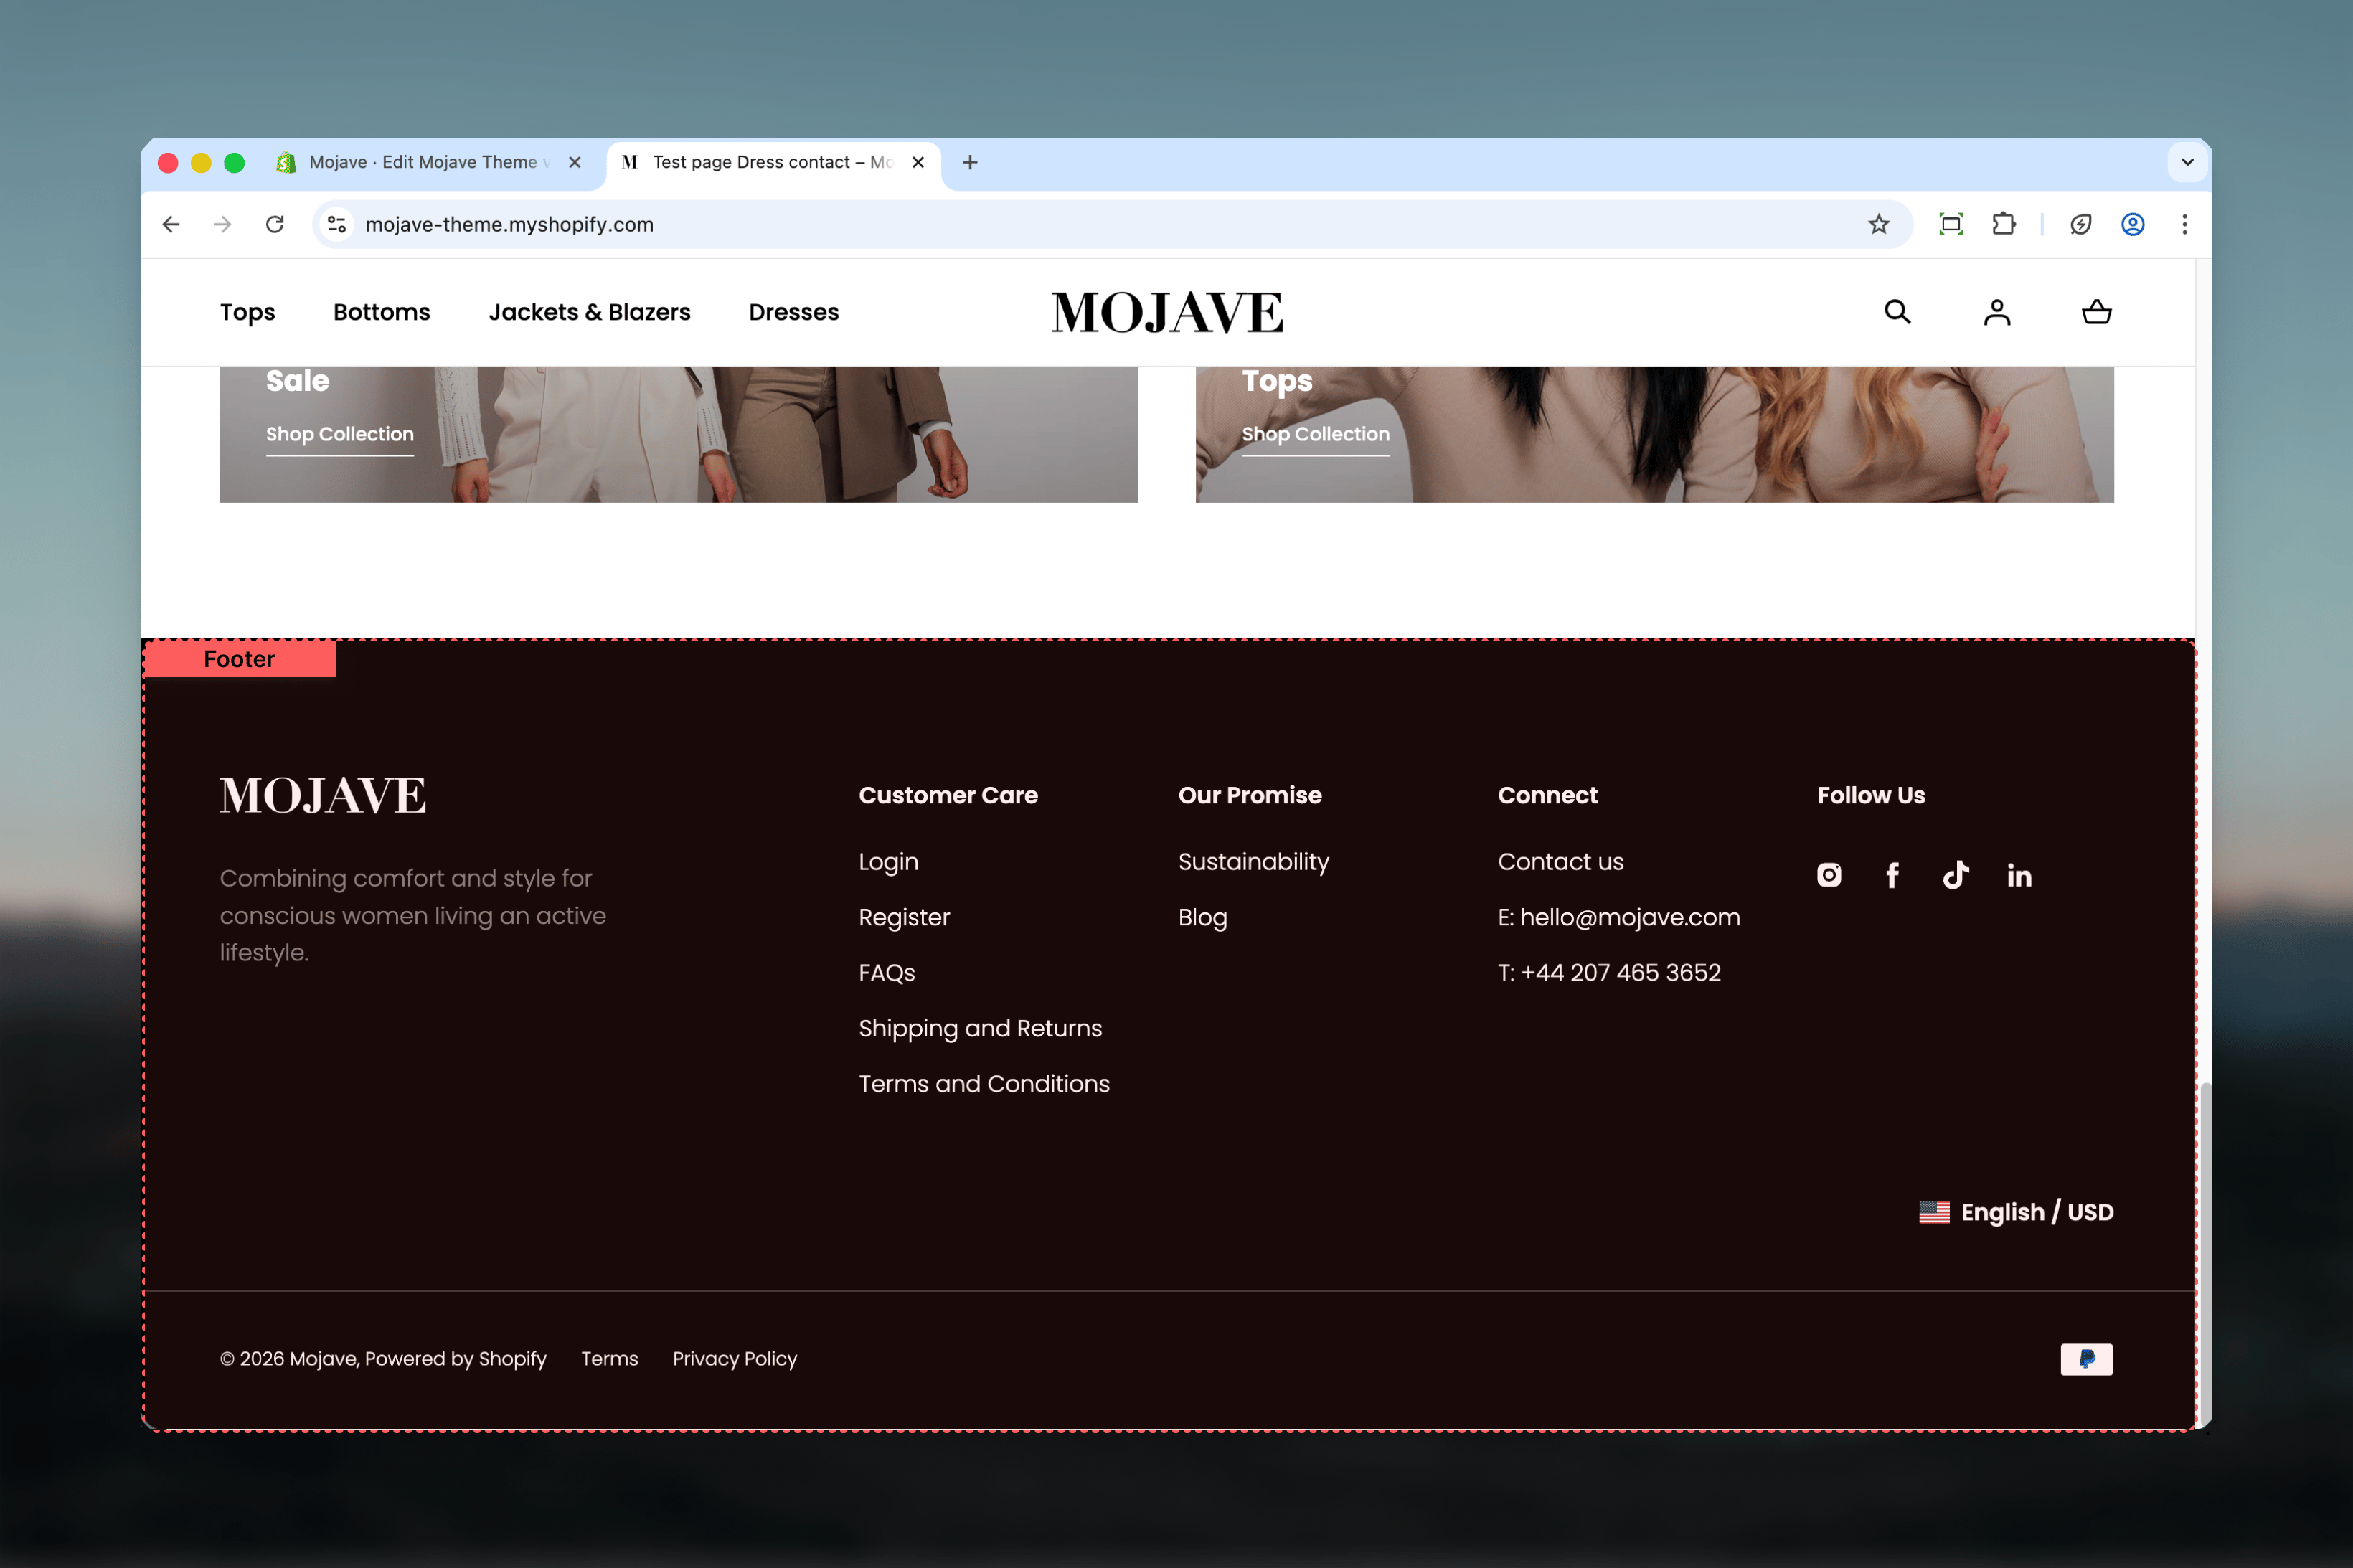This screenshot has height=1568, width=2353.
Task: Reload the current page
Action: [x=275, y=224]
